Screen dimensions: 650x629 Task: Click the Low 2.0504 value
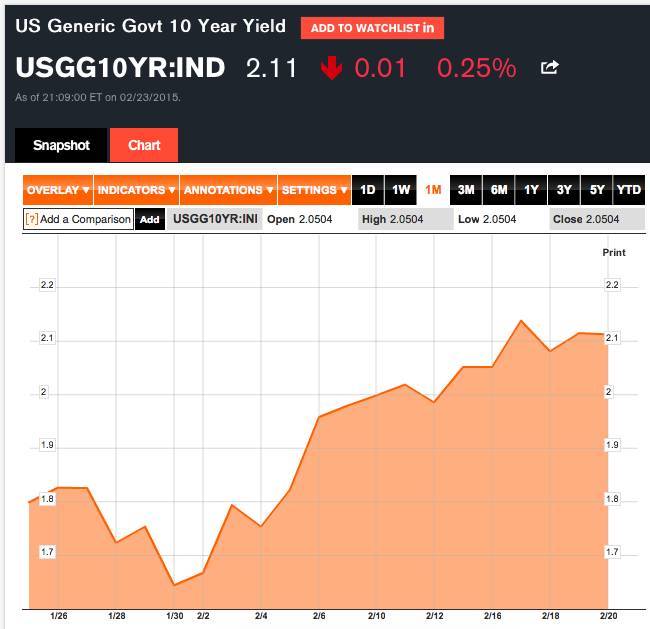487,219
